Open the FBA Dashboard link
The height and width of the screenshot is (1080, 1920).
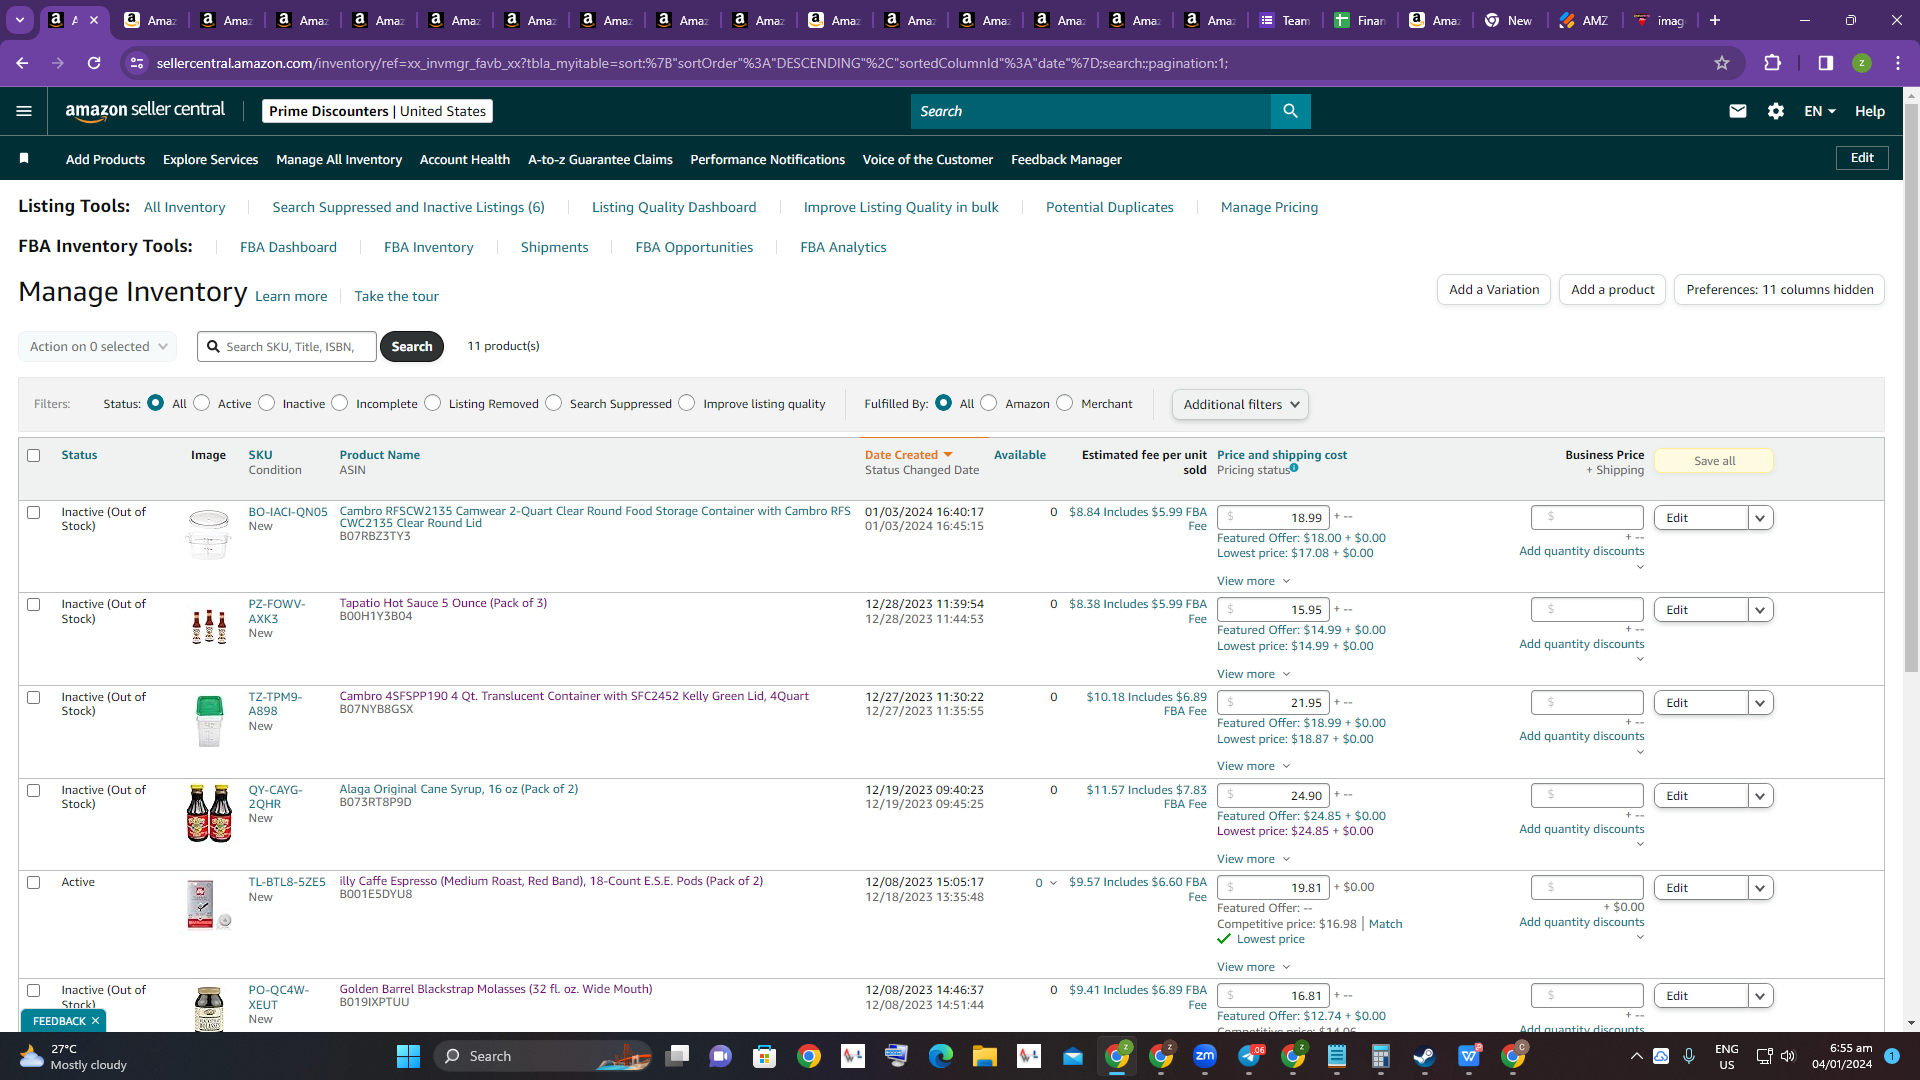pyautogui.click(x=288, y=247)
